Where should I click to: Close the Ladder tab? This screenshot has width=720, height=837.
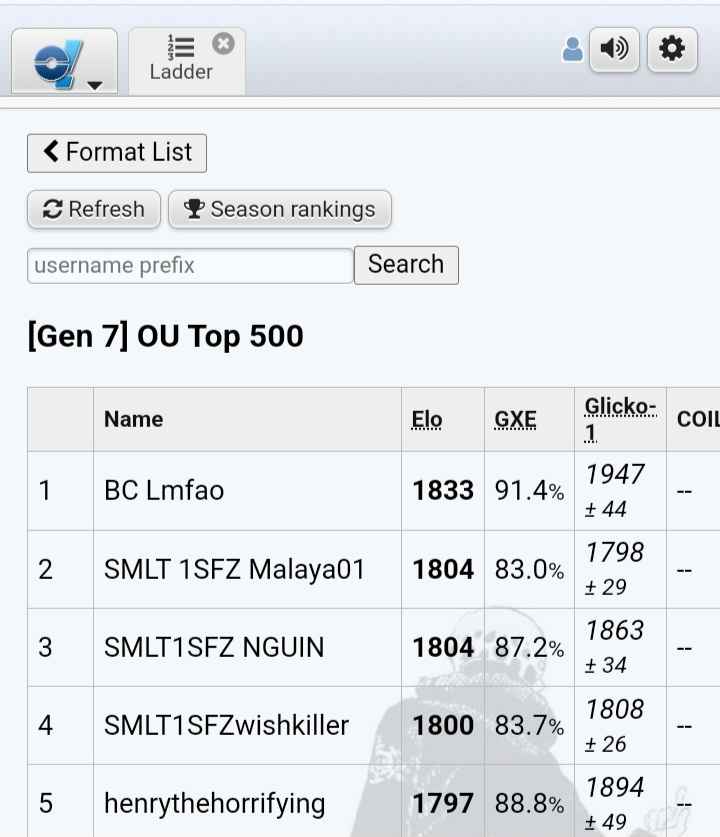223,44
